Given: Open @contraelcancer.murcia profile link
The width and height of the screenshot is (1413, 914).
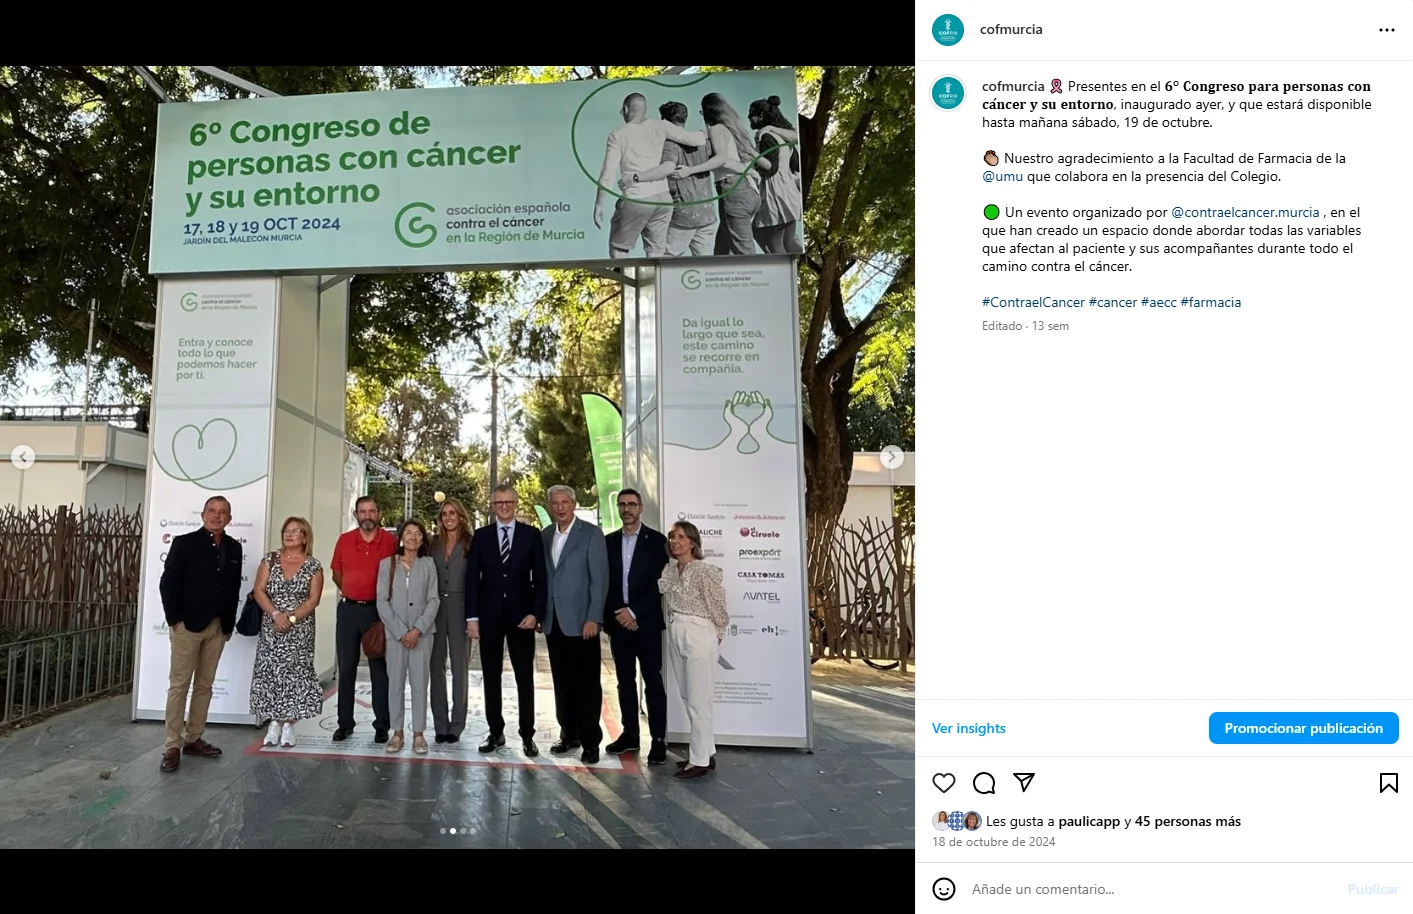Looking at the screenshot, I should point(1245,212).
